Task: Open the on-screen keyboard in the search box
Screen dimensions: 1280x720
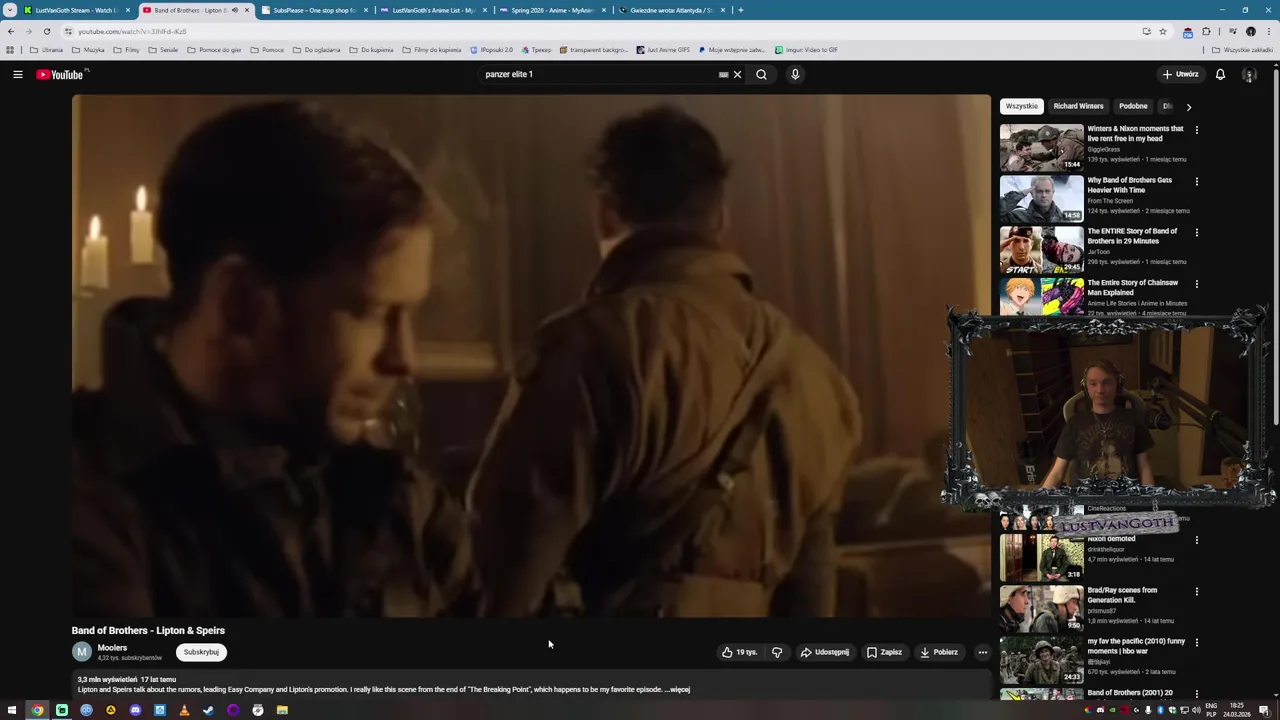Action: coord(723,74)
